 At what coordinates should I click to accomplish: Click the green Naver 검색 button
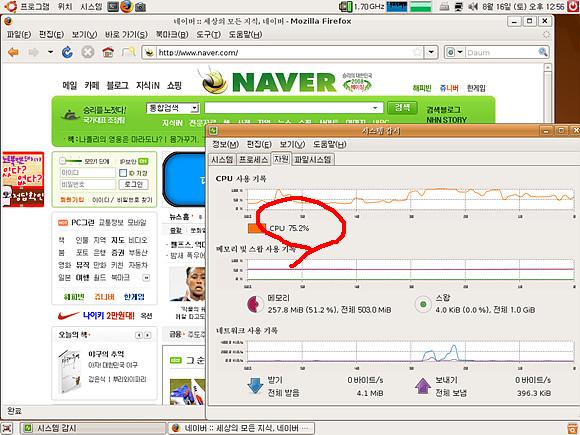pos(402,108)
